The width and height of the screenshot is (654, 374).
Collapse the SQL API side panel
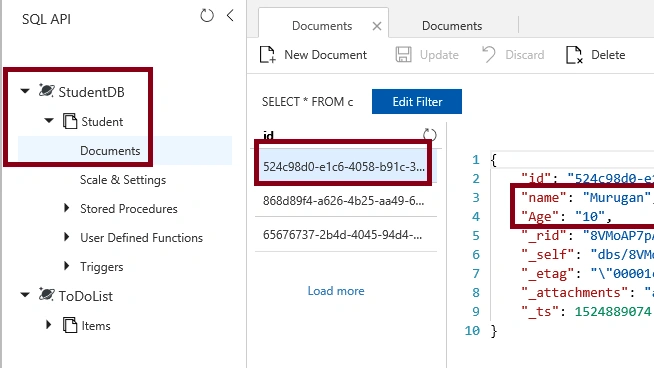230,15
